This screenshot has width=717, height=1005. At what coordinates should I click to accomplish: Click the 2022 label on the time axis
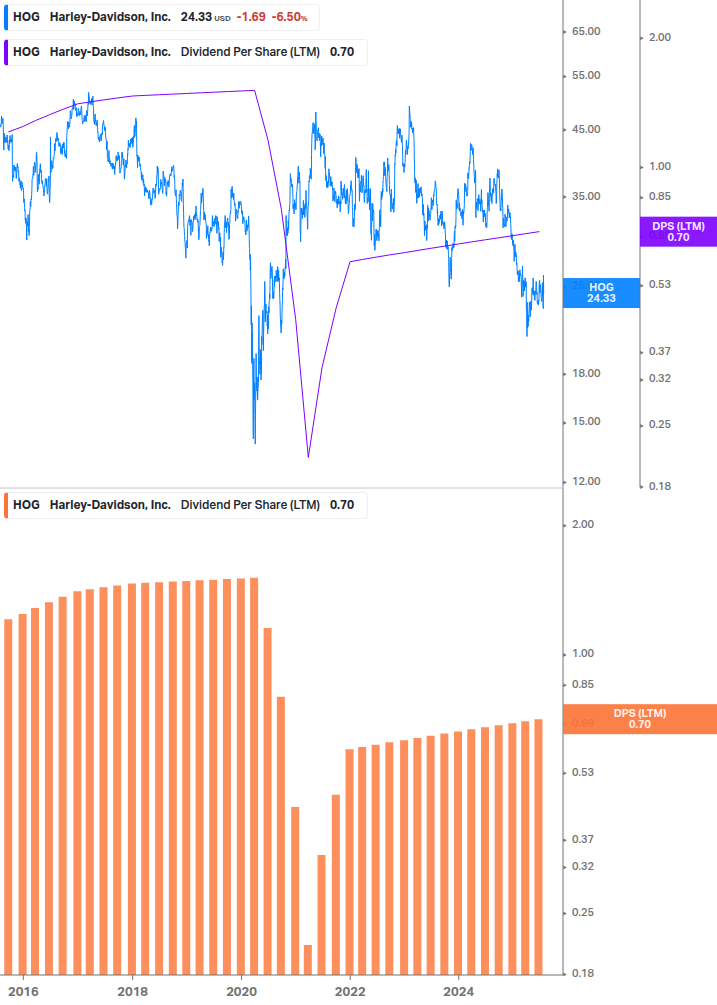350,992
